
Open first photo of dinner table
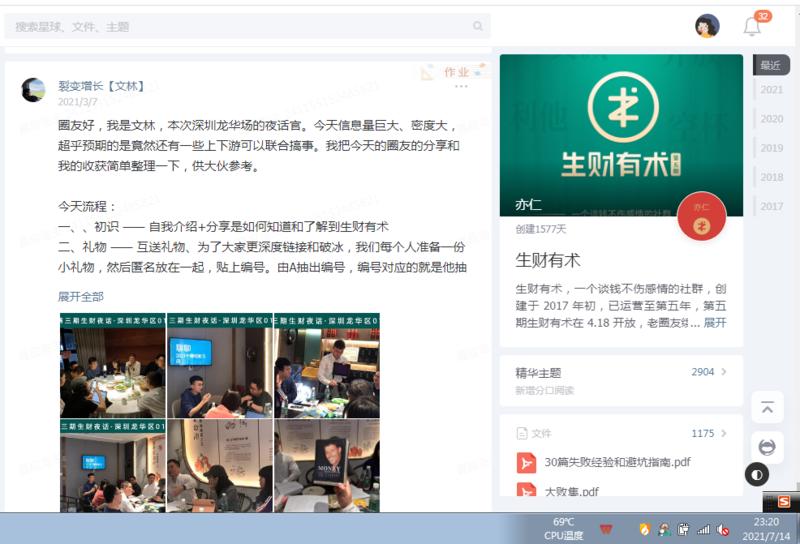pos(113,365)
